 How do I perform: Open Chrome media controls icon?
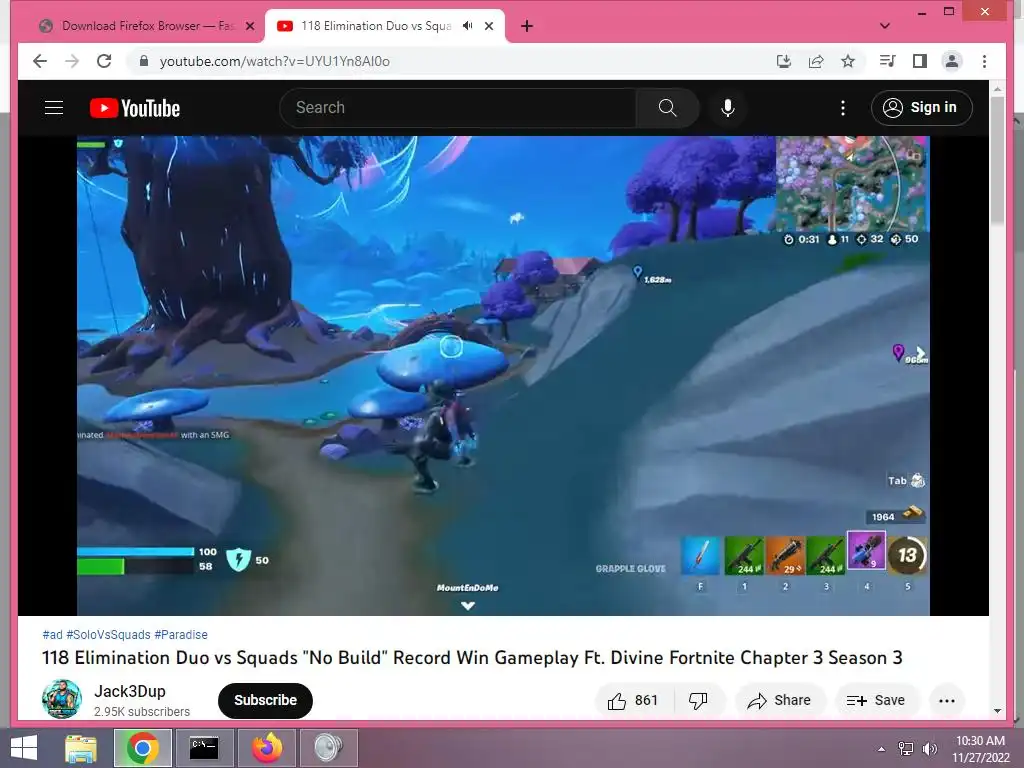pos(887,61)
